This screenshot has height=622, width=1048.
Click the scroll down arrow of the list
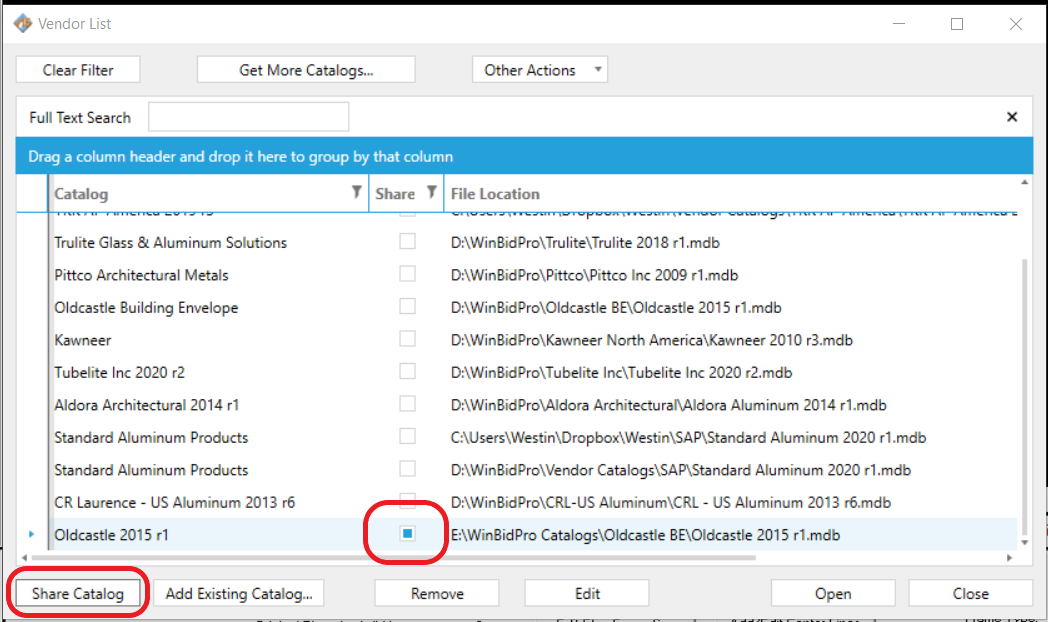click(x=1025, y=542)
